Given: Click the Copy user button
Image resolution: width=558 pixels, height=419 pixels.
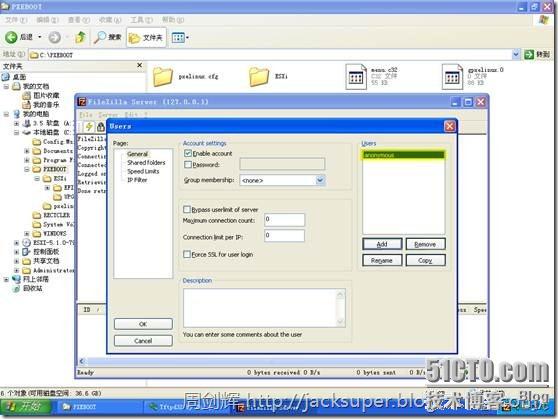Looking at the screenshot, I should tap(425, 260).
